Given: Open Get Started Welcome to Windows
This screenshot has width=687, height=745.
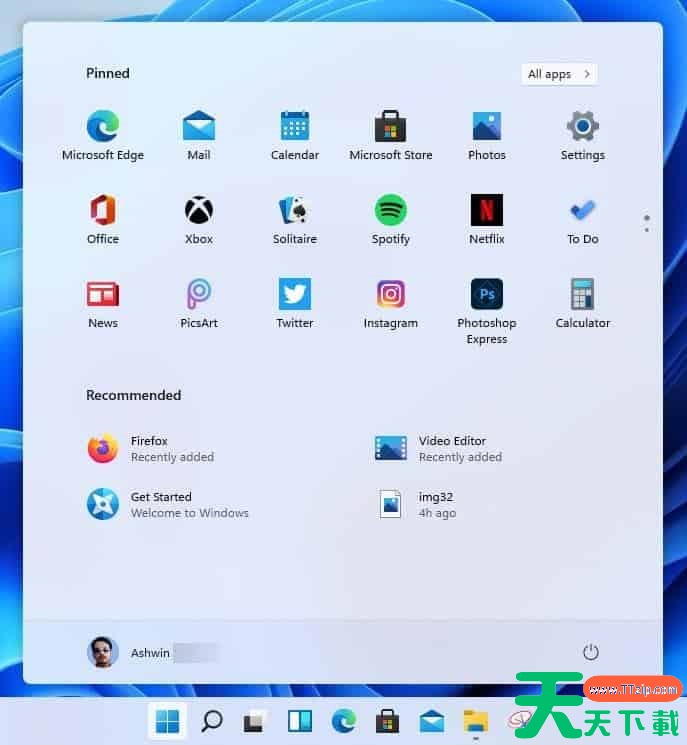Looking at the screenshot, I should 168,505.
